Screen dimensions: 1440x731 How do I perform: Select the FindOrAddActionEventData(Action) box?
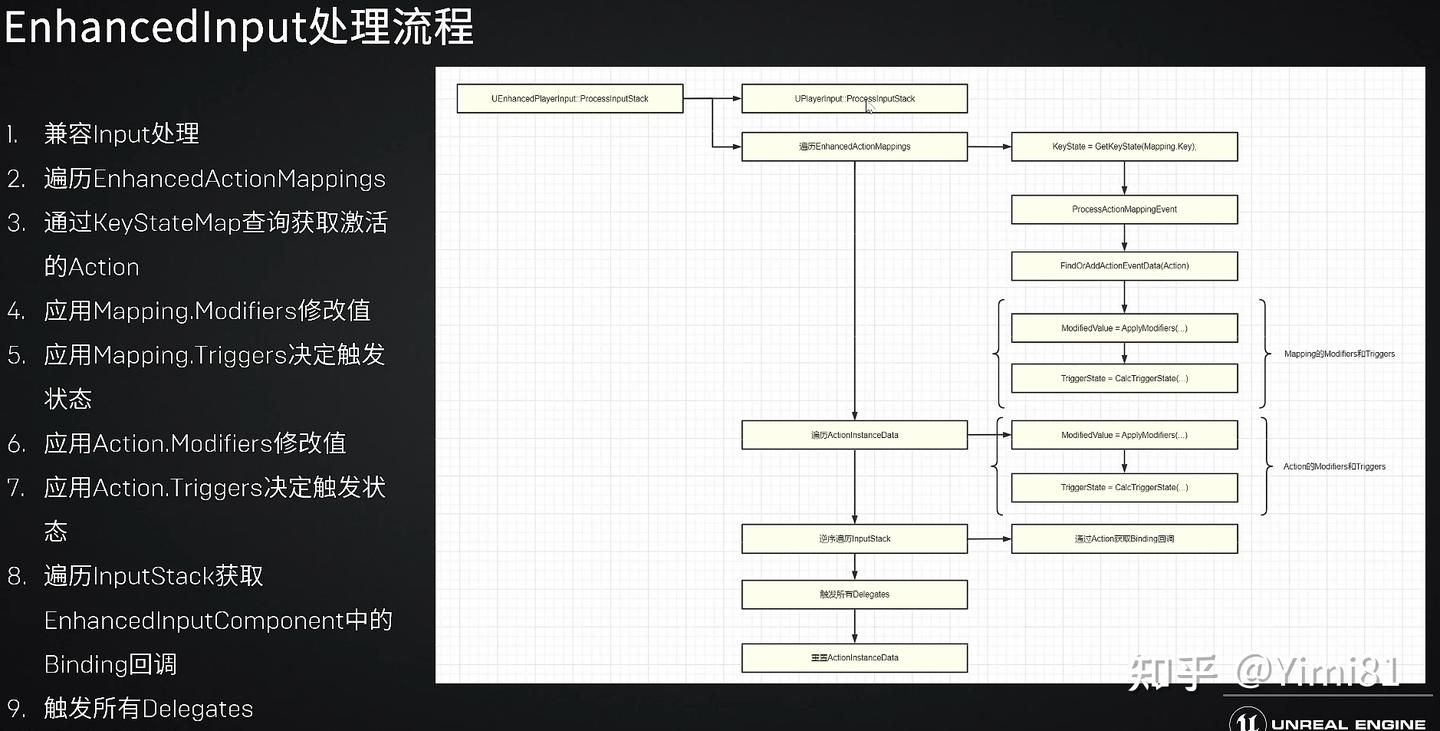pyautogui.click(x=1124, y=266)
